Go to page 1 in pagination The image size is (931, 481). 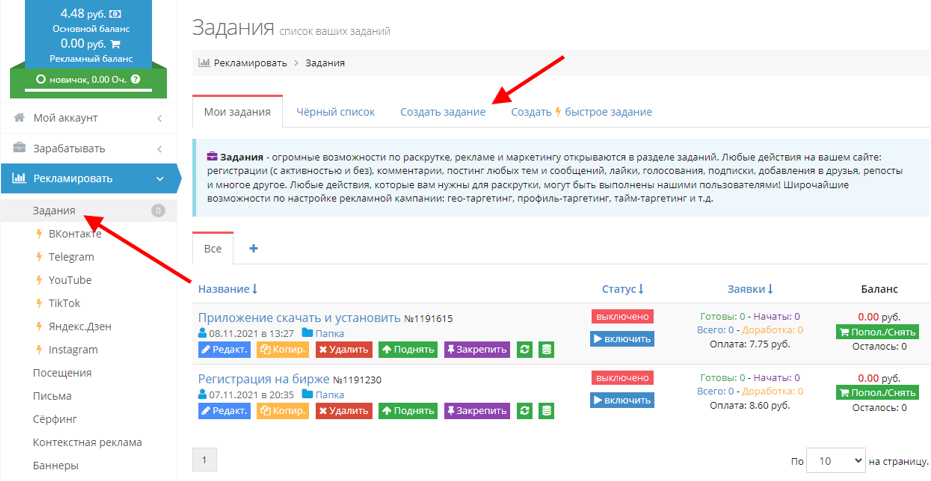click(x=204, y=460)
